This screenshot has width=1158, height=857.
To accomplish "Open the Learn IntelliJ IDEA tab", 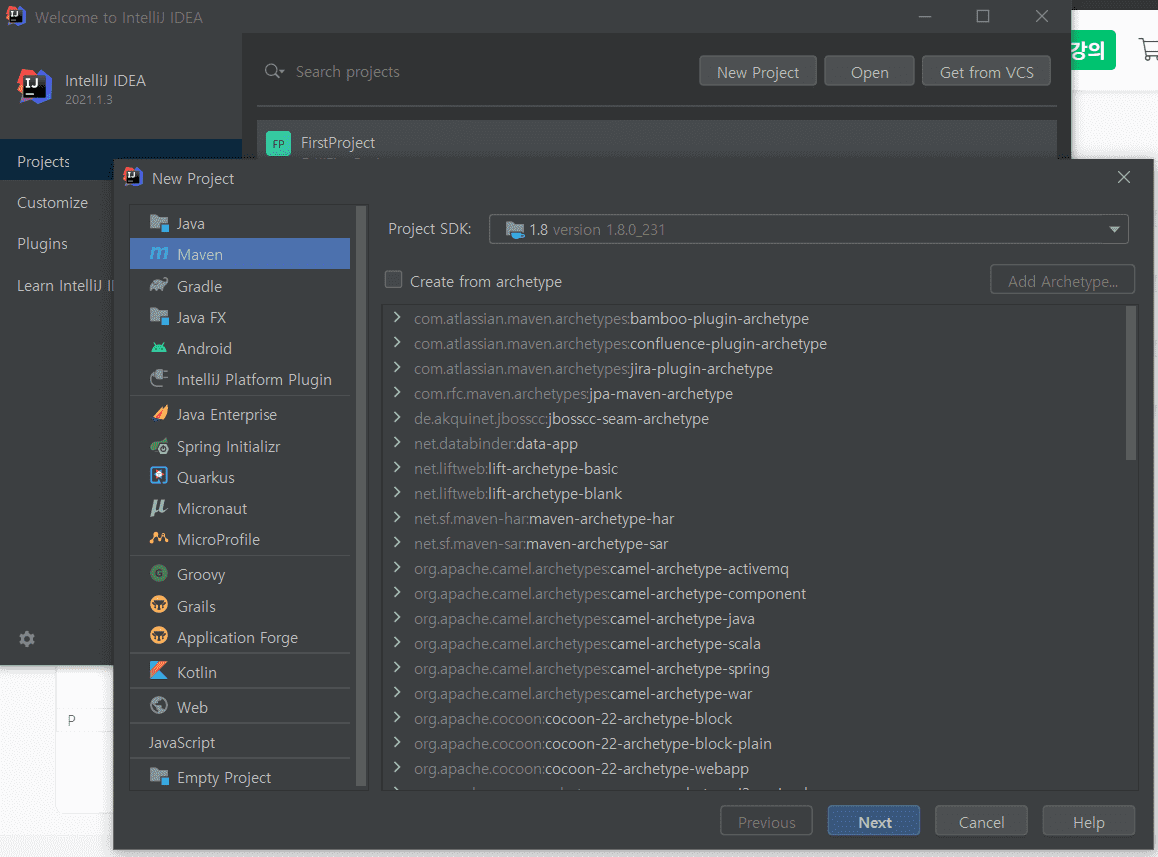I will point(57,285).
